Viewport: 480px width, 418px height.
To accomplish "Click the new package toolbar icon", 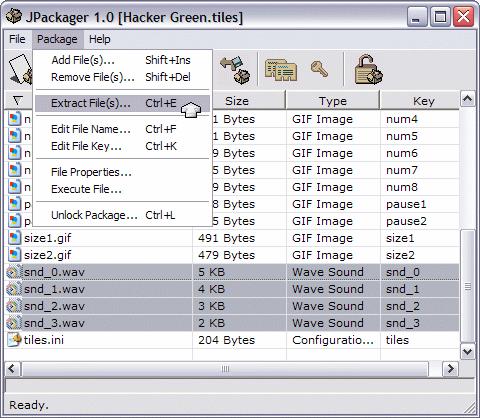I will 21,69.
